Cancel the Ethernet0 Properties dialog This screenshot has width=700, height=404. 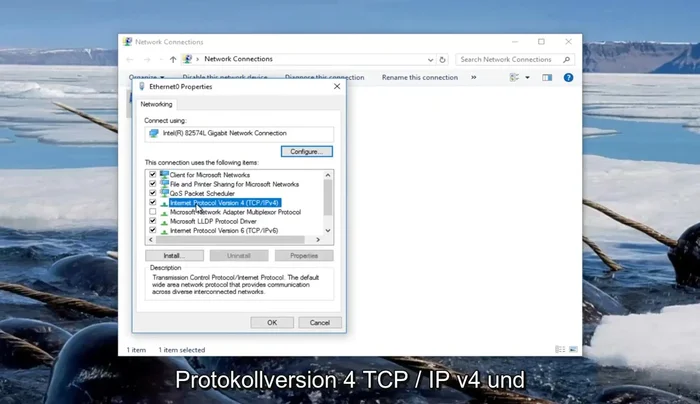coord(320,323)
